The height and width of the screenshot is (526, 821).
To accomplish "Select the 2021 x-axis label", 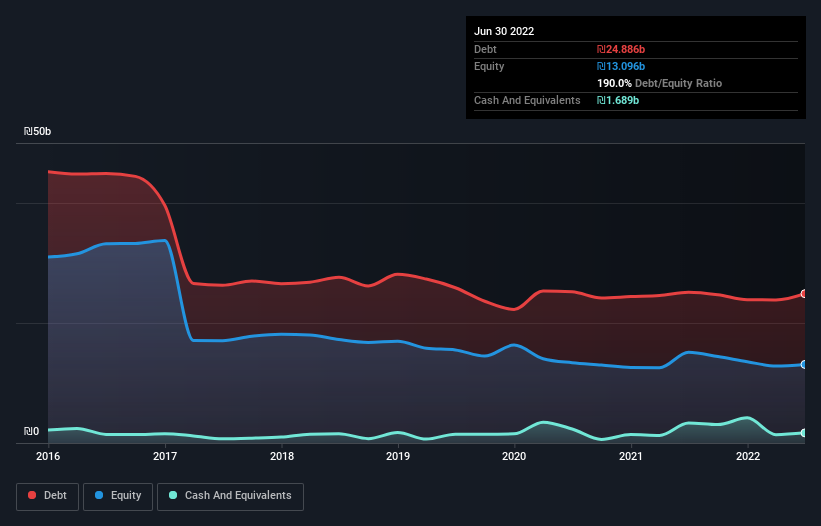I will (x=631, y=456).
